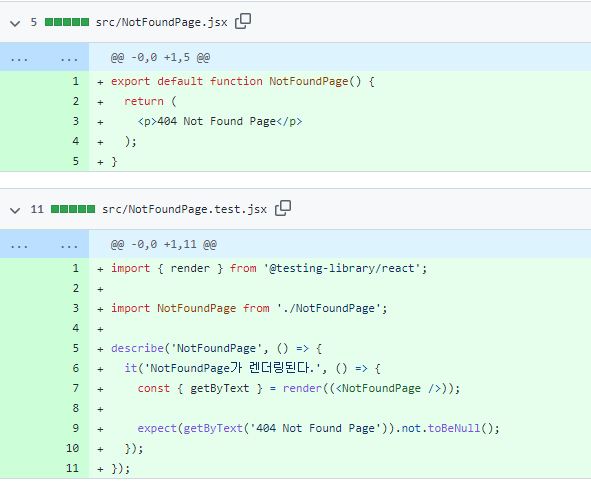The image size is (591, 483).
Task: Click hunk header '@@ -0,0 +1,5 @@'
Action: 160,58
